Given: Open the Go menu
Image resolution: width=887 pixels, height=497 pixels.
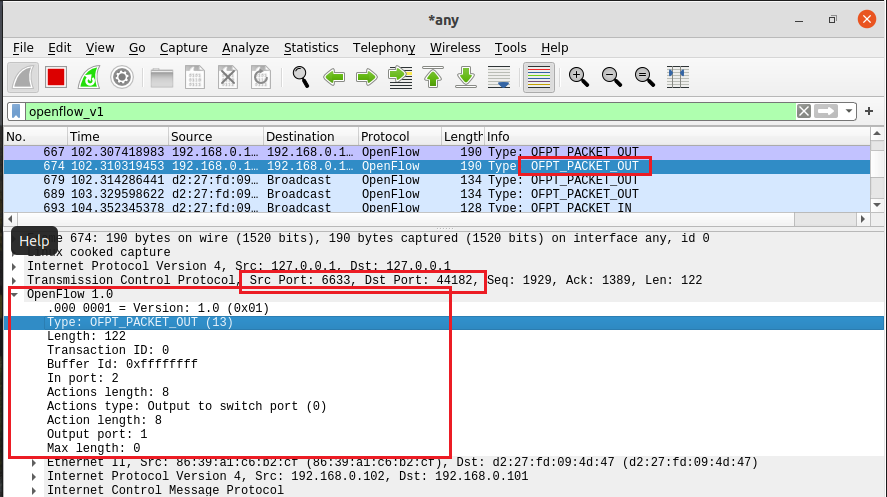Looking at the screenshot, I should pos(137,48).
